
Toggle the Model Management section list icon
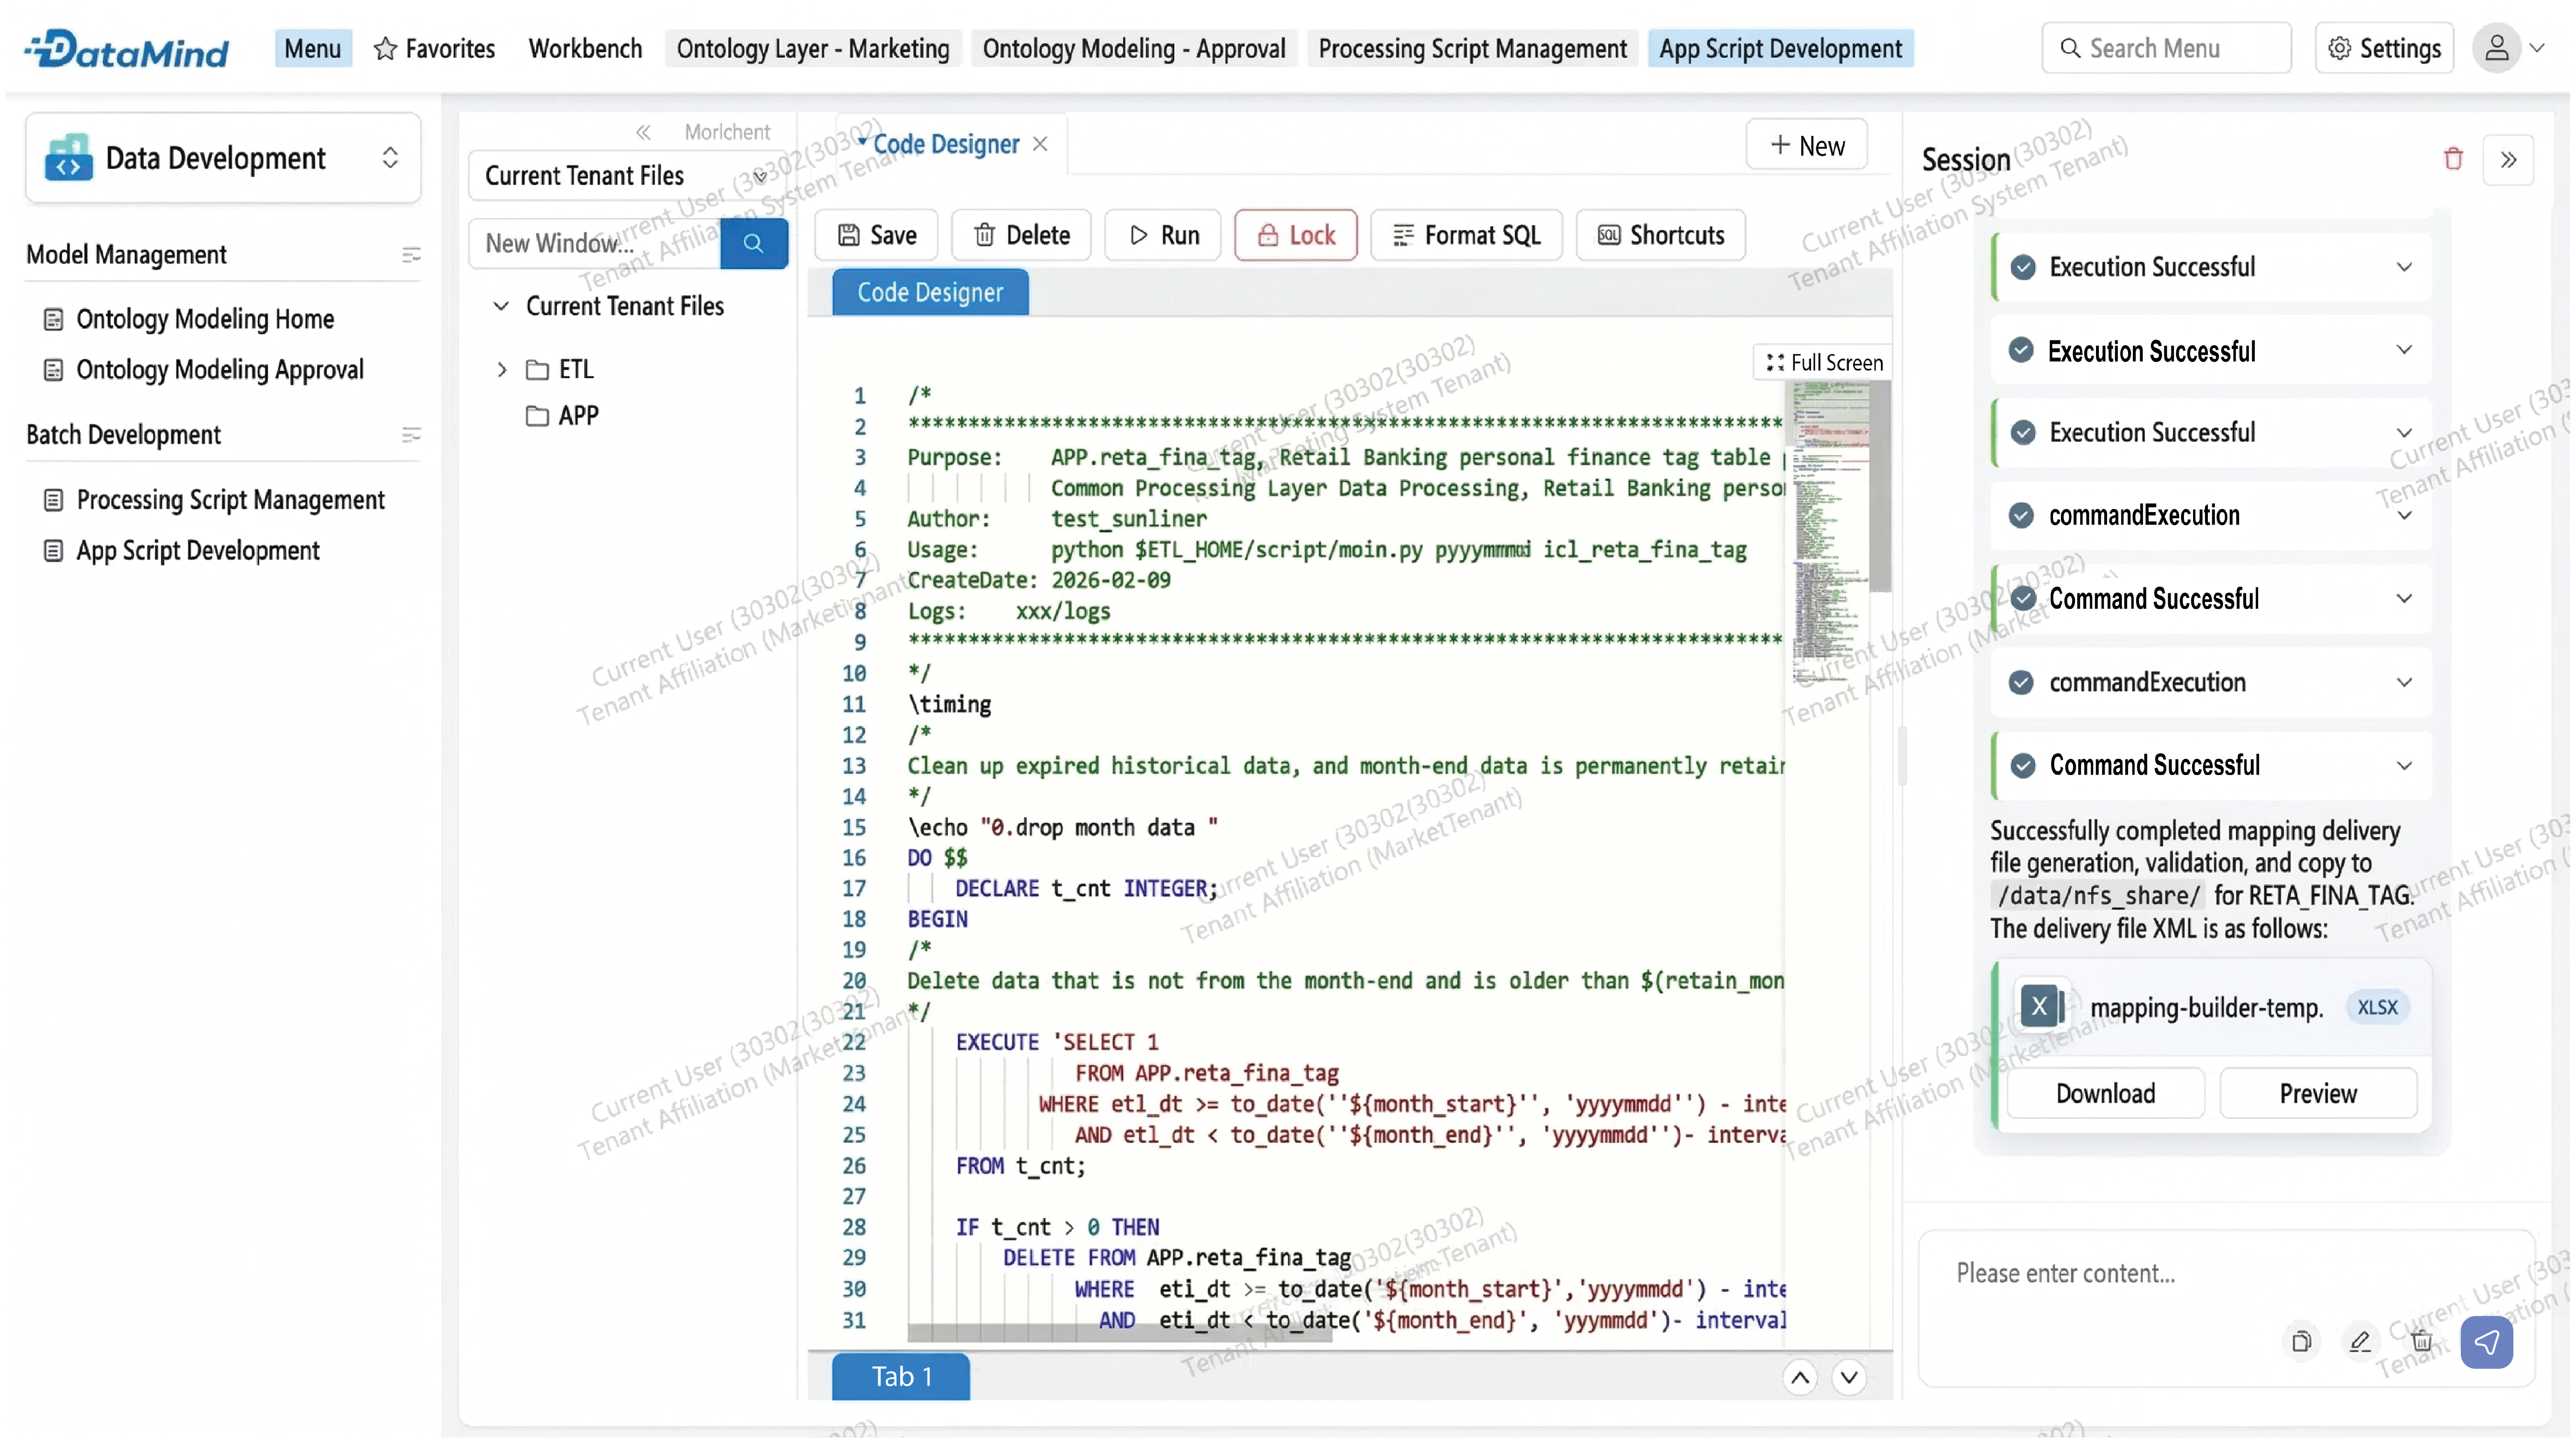pyautogui.click(x=411, y=255)
